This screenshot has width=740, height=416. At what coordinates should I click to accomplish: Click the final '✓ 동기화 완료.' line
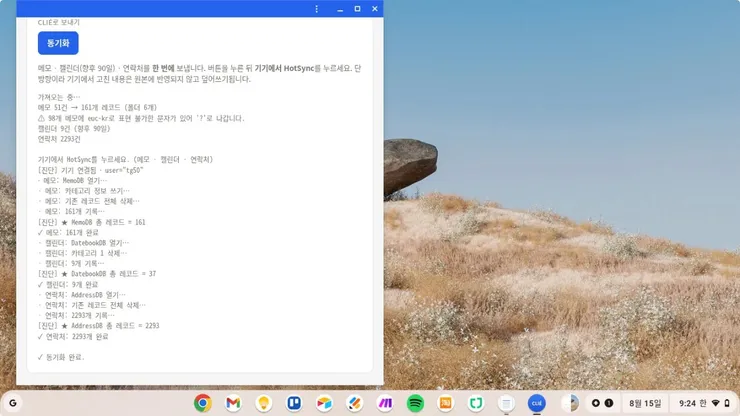61,357
